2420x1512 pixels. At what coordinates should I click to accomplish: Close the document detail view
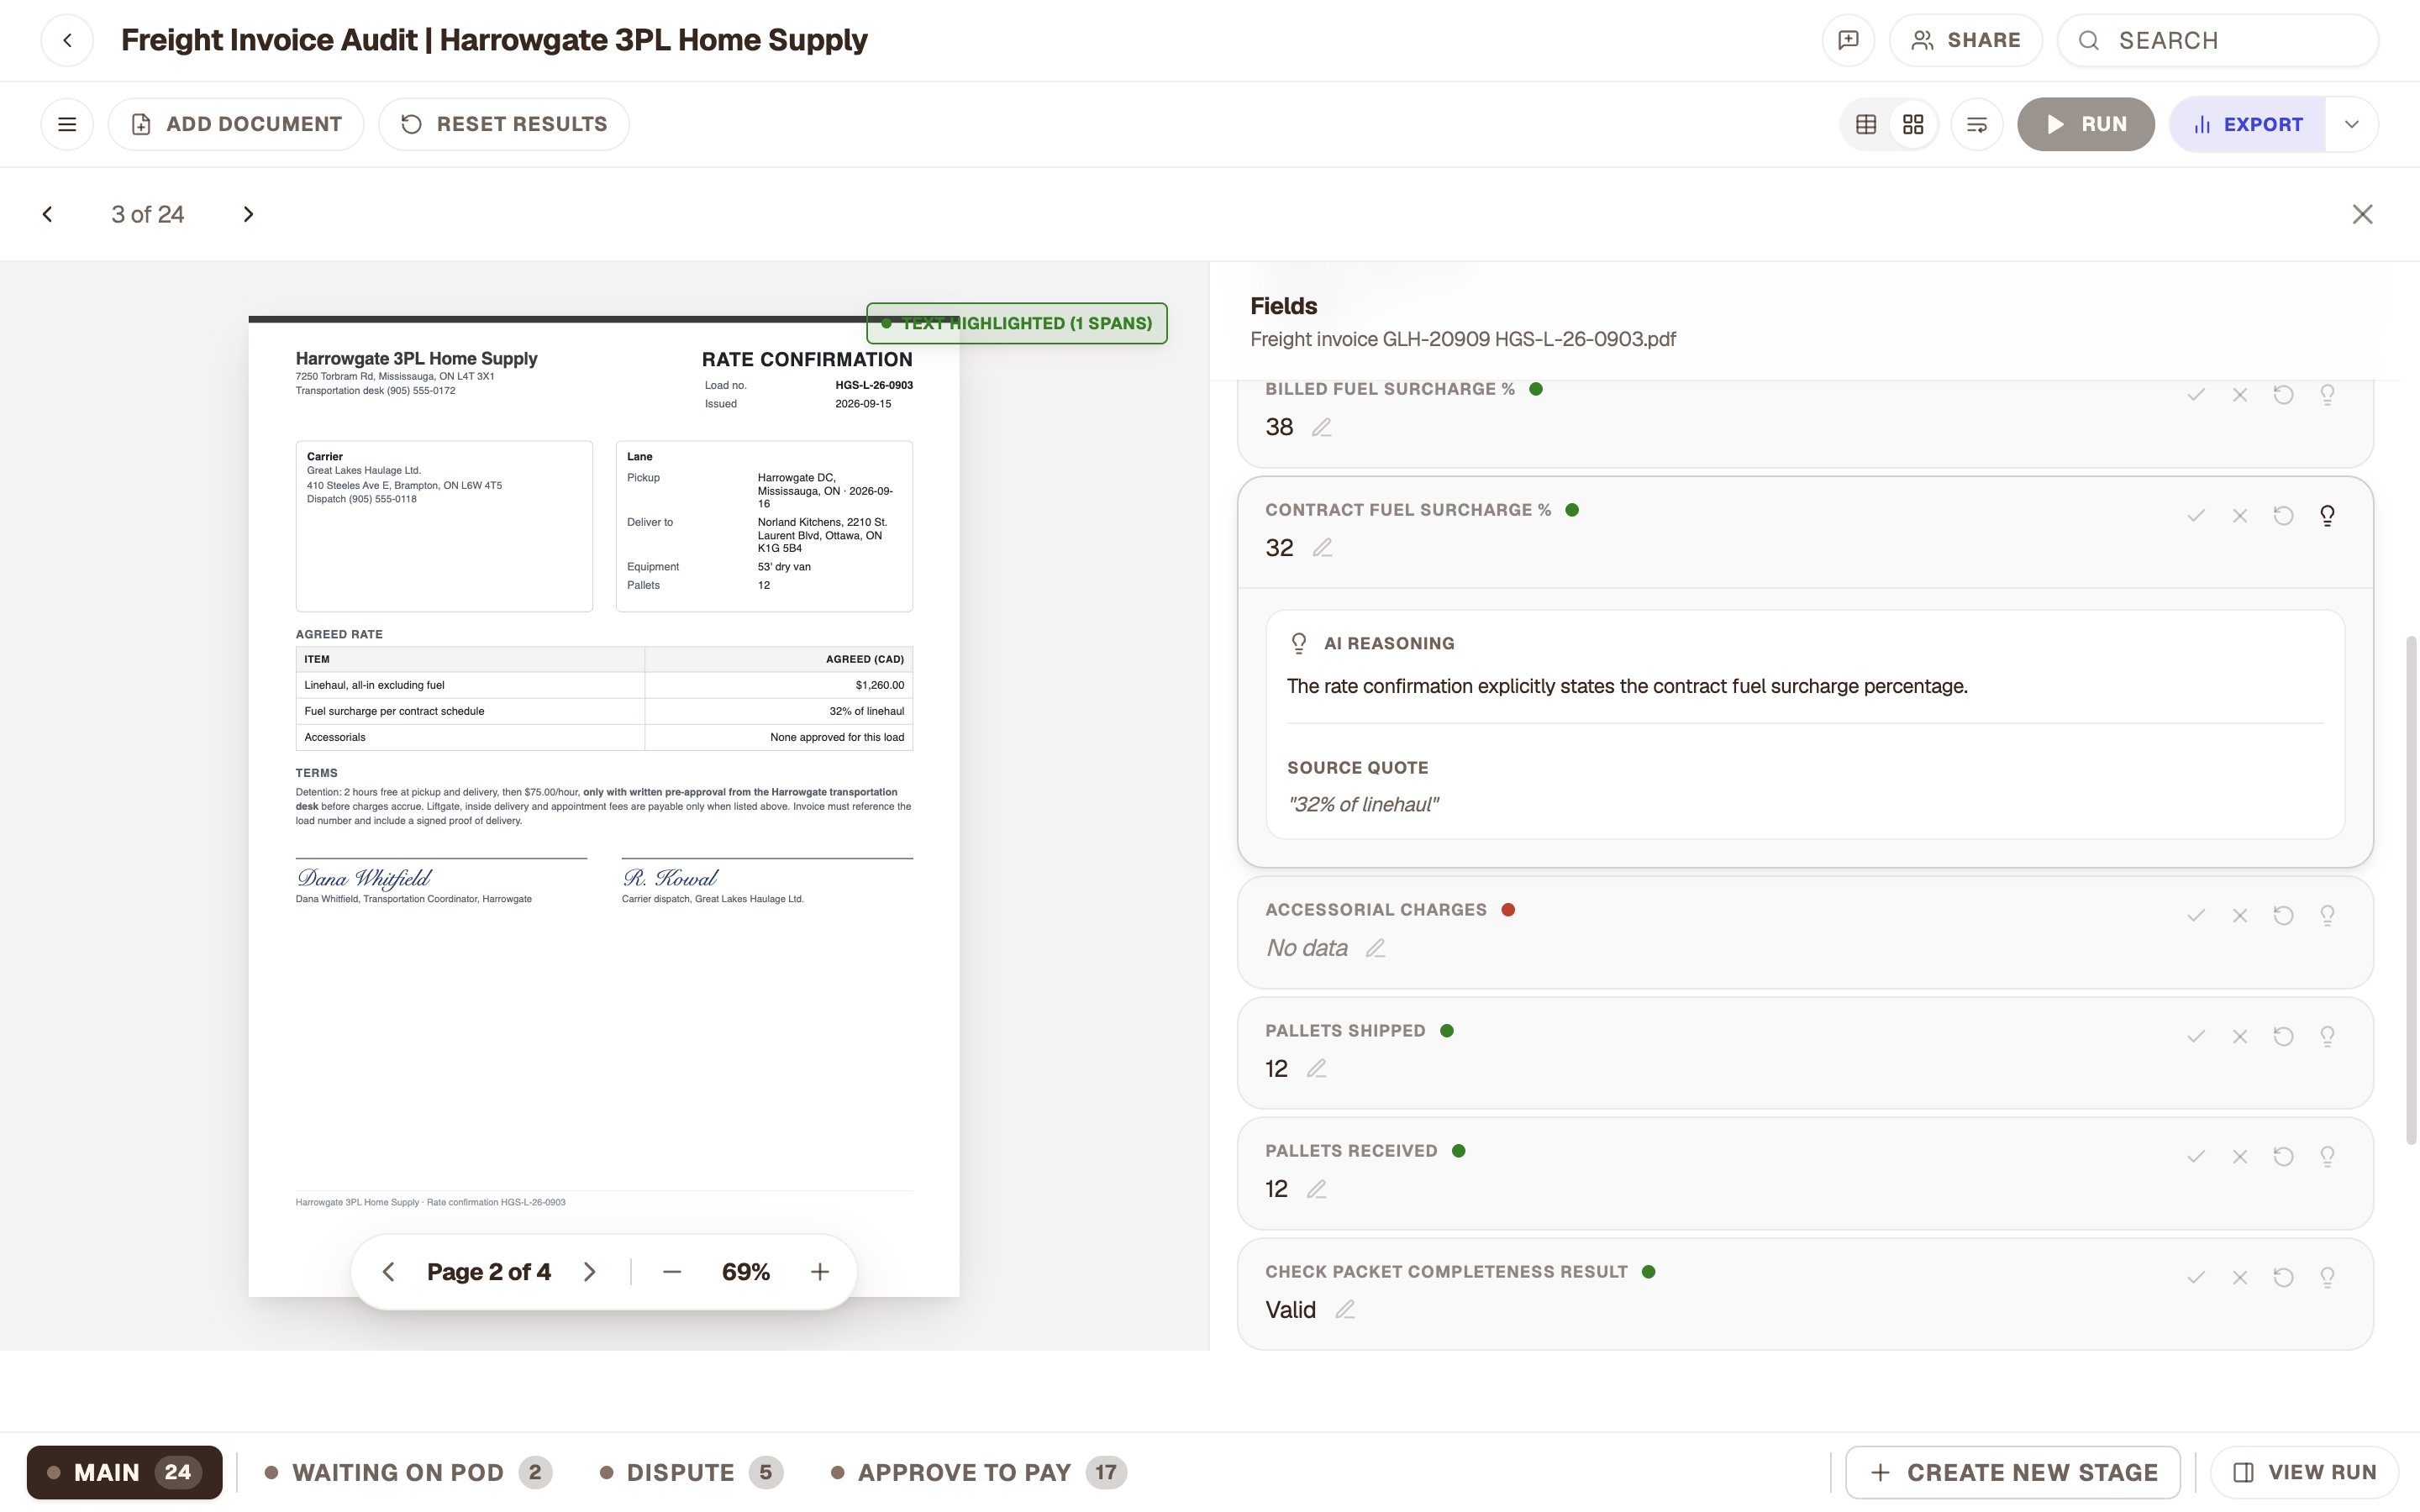pyautogui.click(x=2362, y=214)
